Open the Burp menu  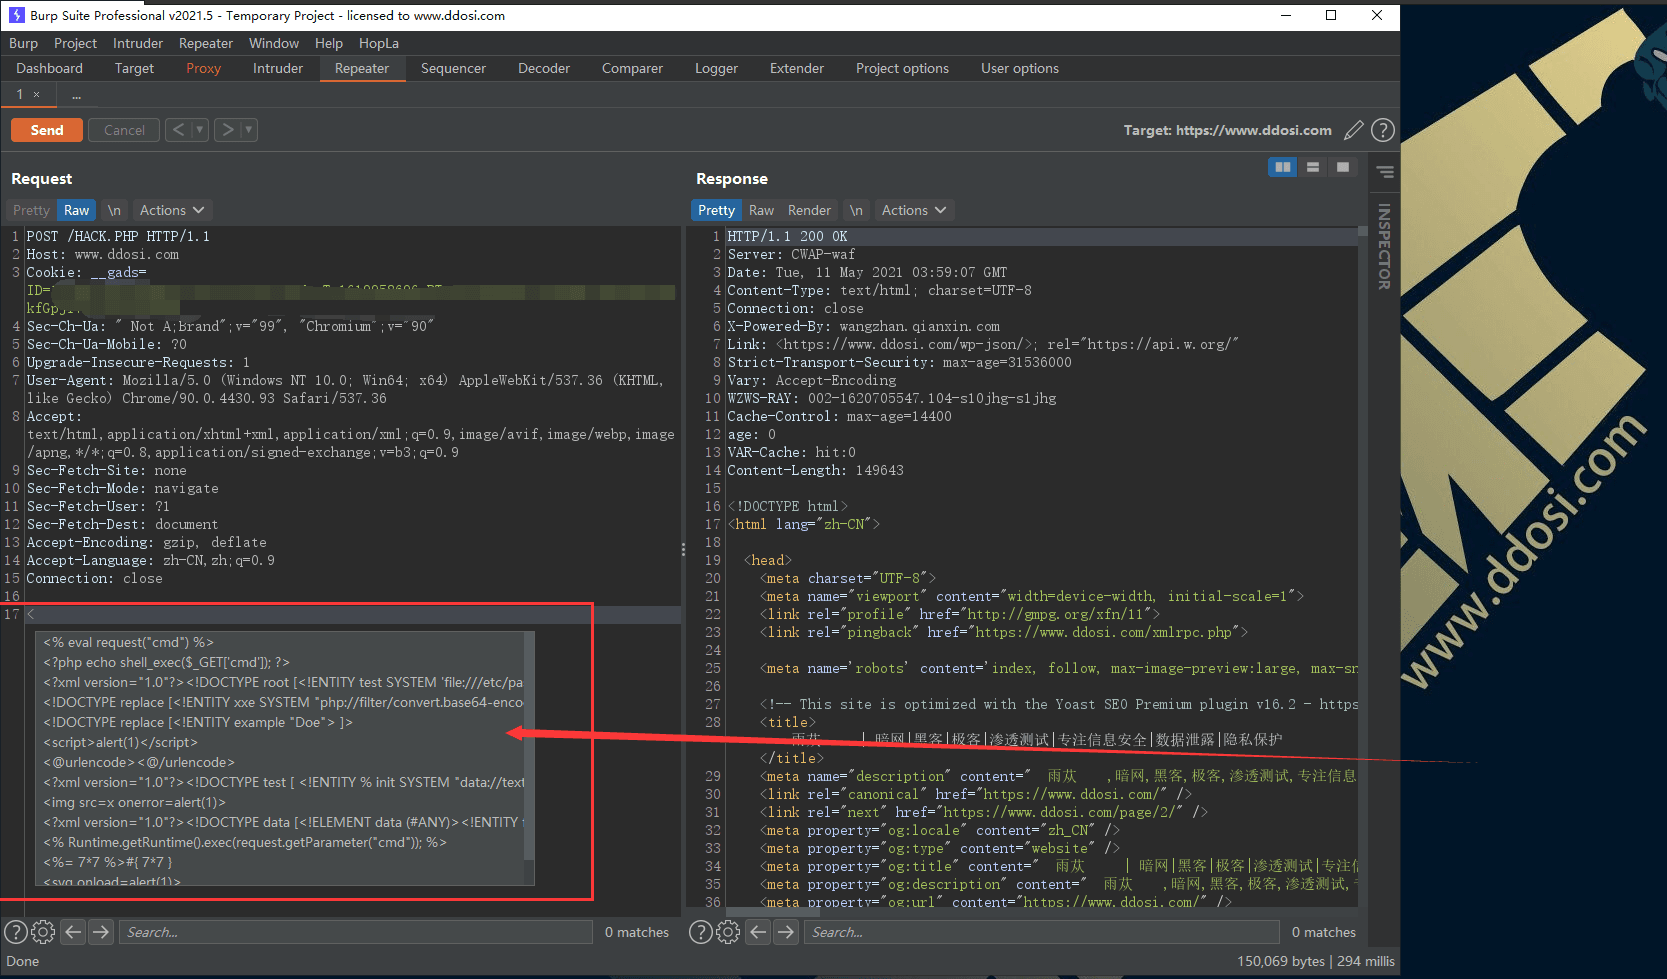23,43
